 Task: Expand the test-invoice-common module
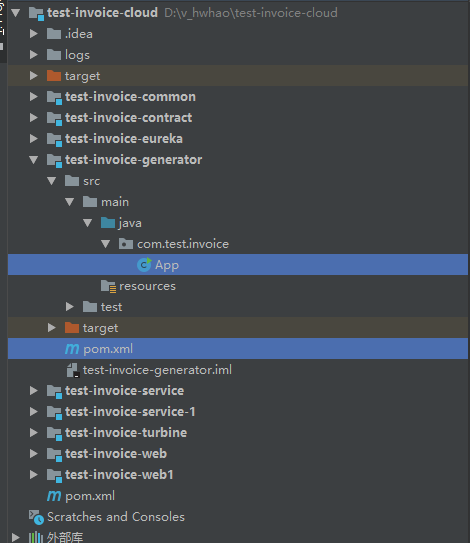pos(34,97)
